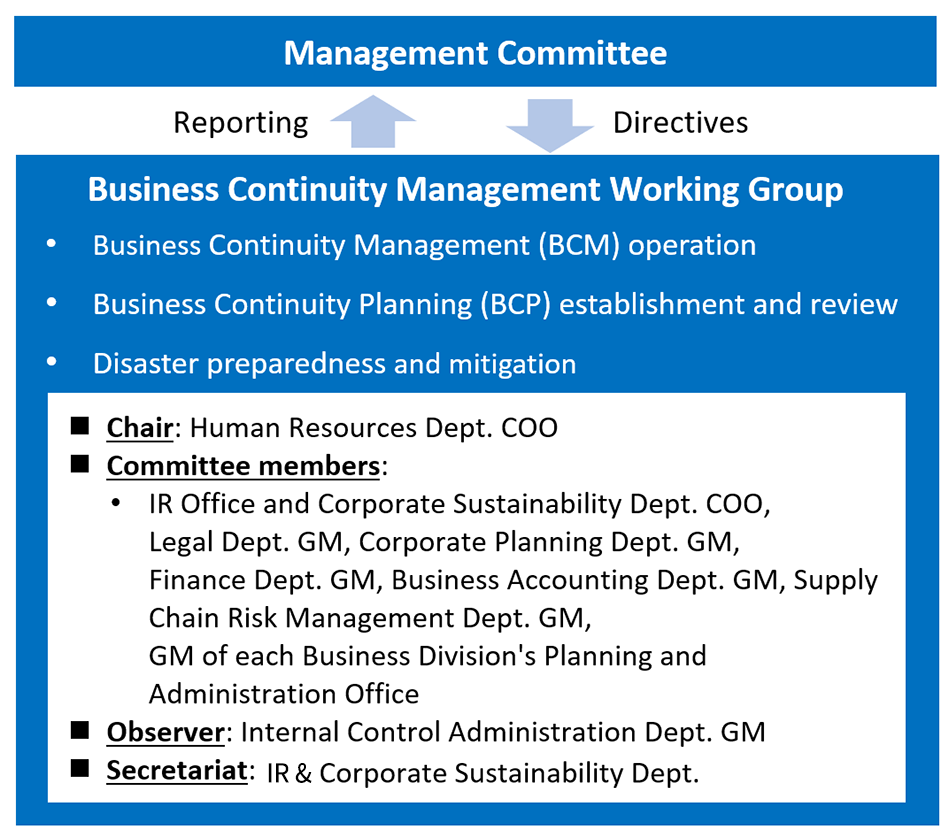Click the downward Directives arrow

549,123
